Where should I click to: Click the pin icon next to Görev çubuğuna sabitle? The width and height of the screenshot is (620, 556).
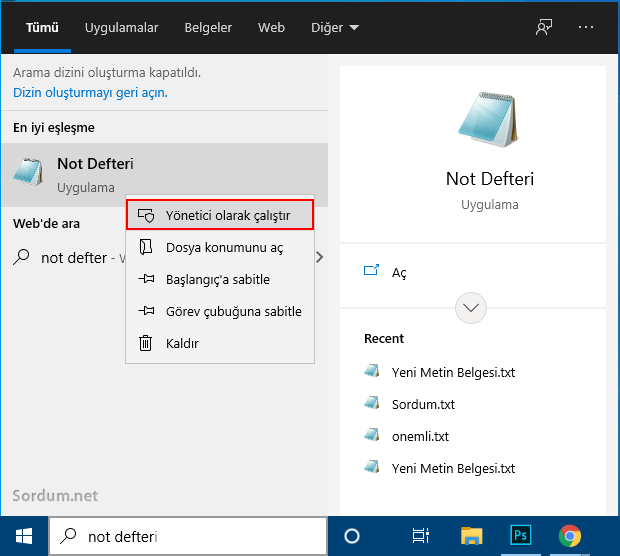click(x=146, y=311)
